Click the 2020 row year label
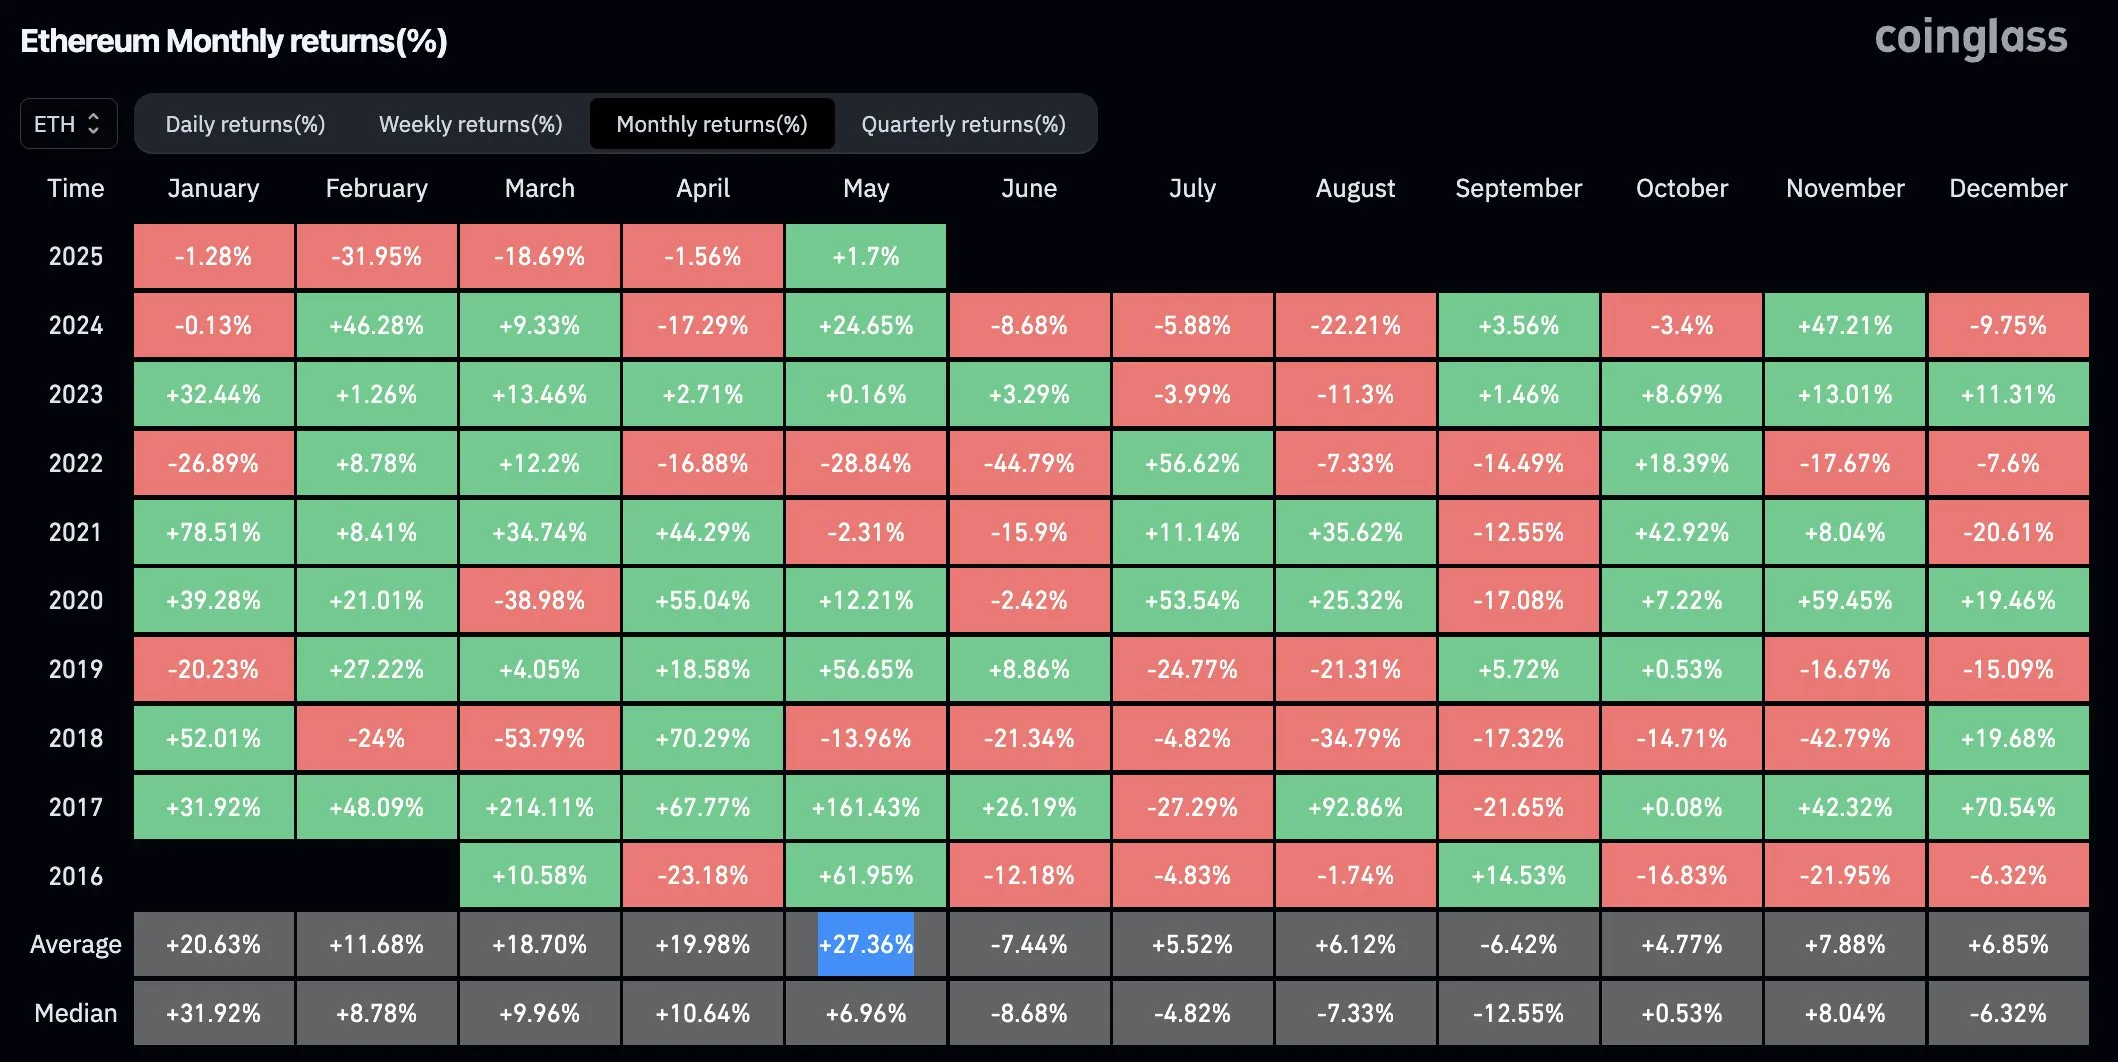Image resolution: width=2118 pixels, height=1062 pixels. click(x=75, y=600)
